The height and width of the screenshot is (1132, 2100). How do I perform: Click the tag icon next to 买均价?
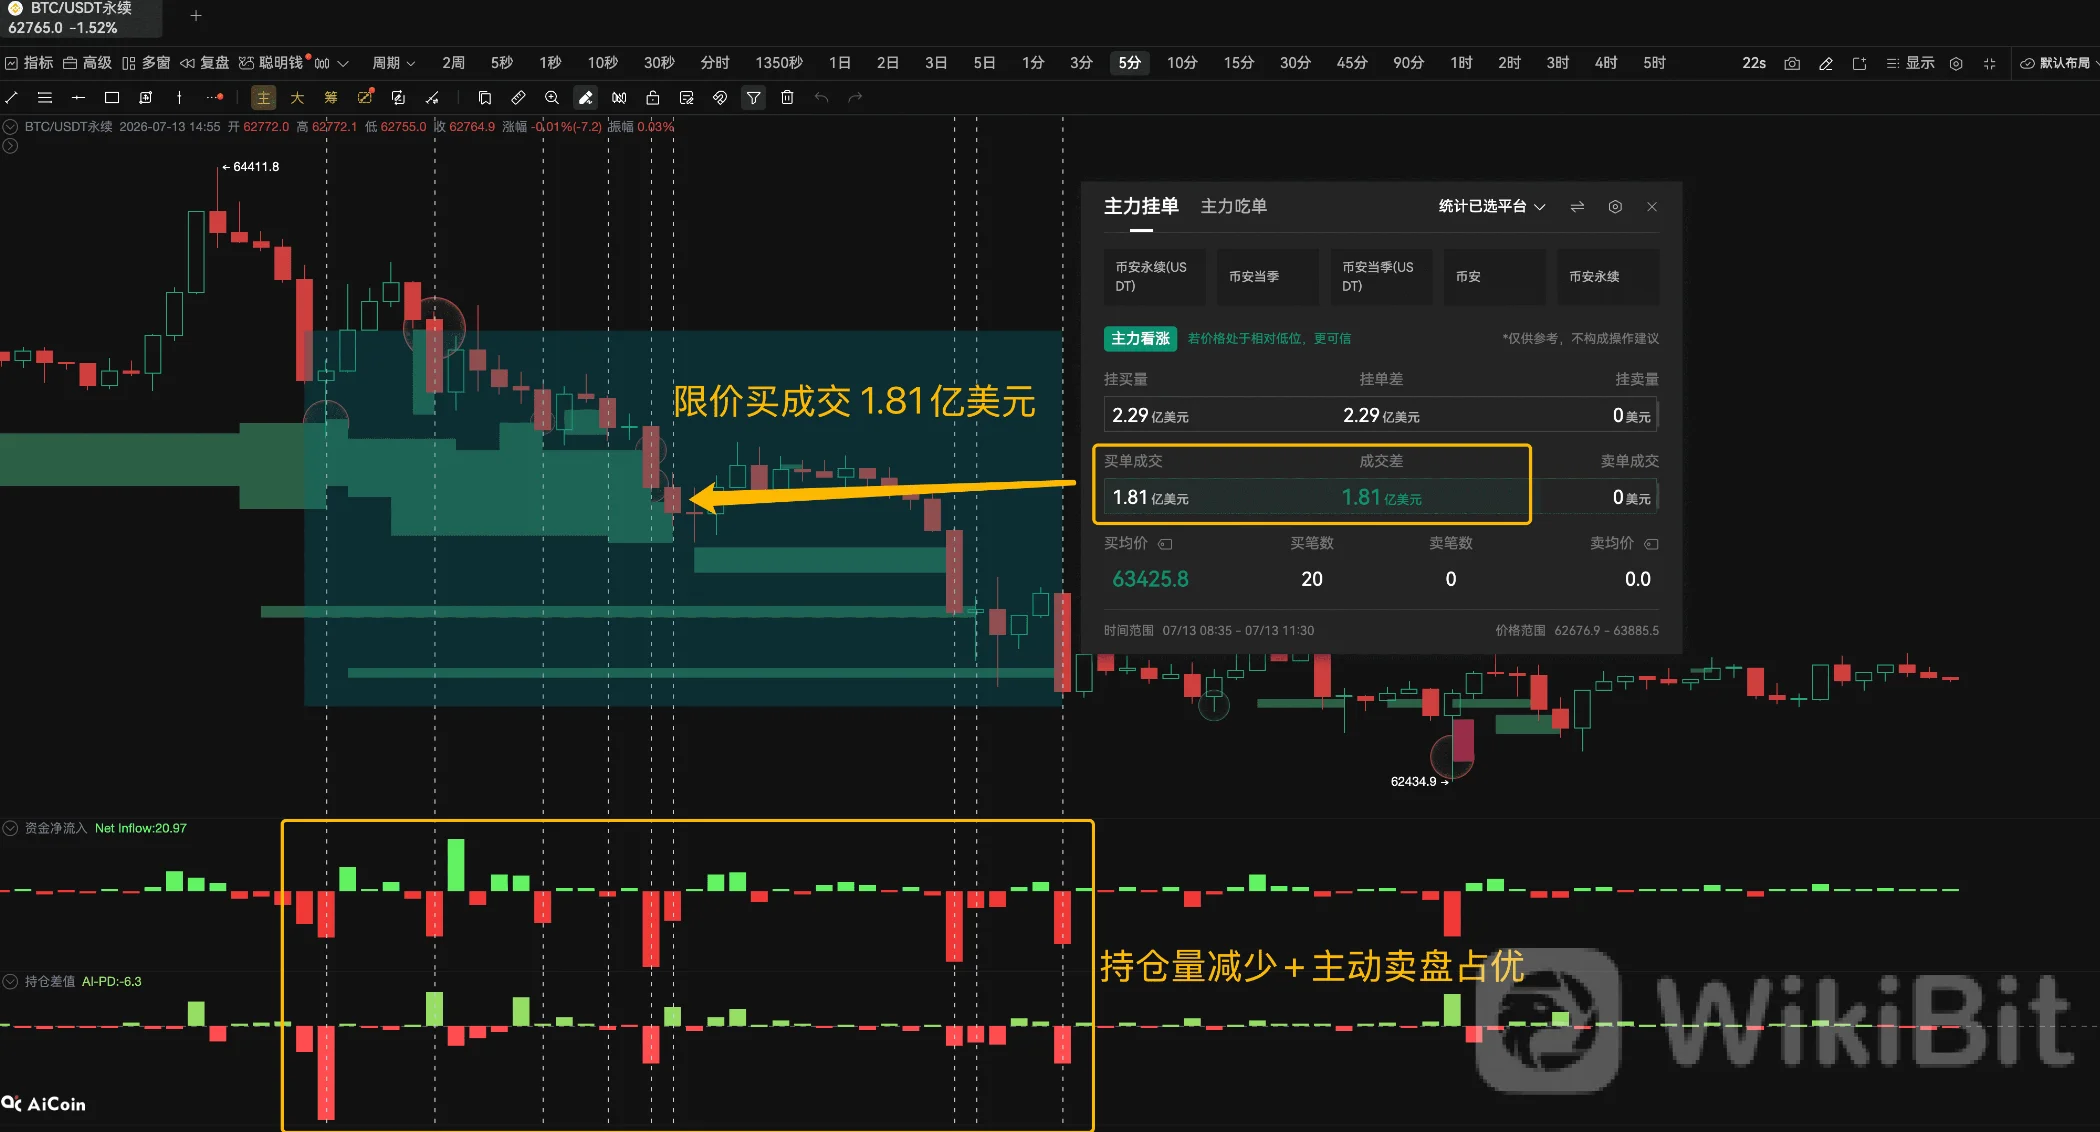point(1165,544)
